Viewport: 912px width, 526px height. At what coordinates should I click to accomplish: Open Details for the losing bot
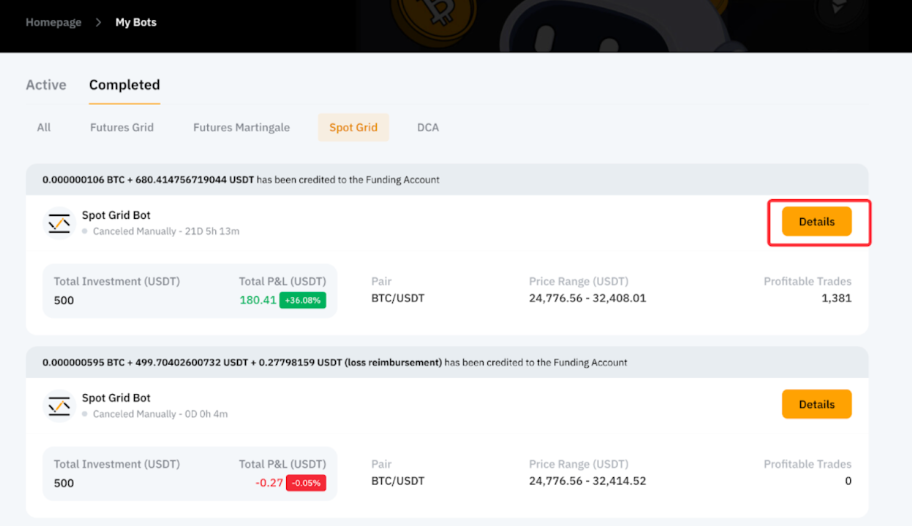pyautogui.click(x=816, y=404)
